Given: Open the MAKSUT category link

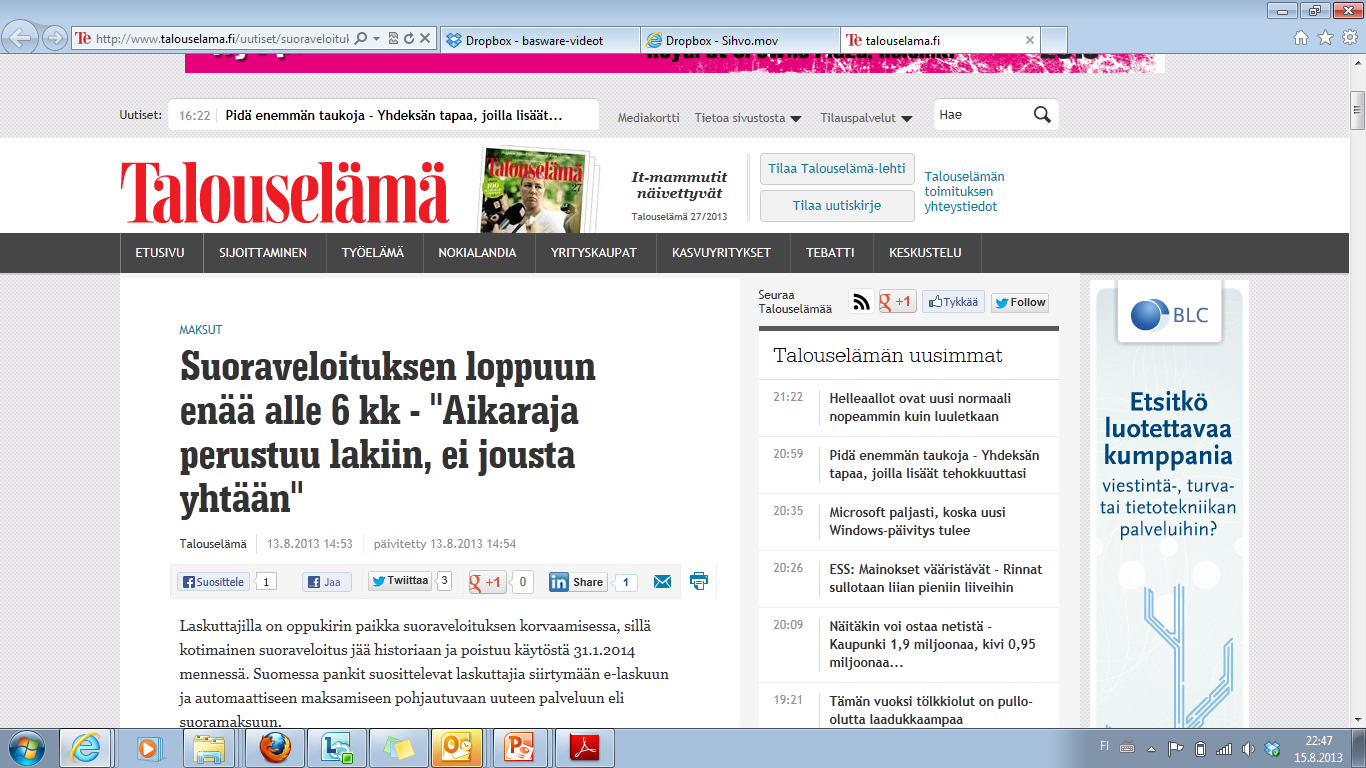Looking at the screenshot, I should 200,330.
